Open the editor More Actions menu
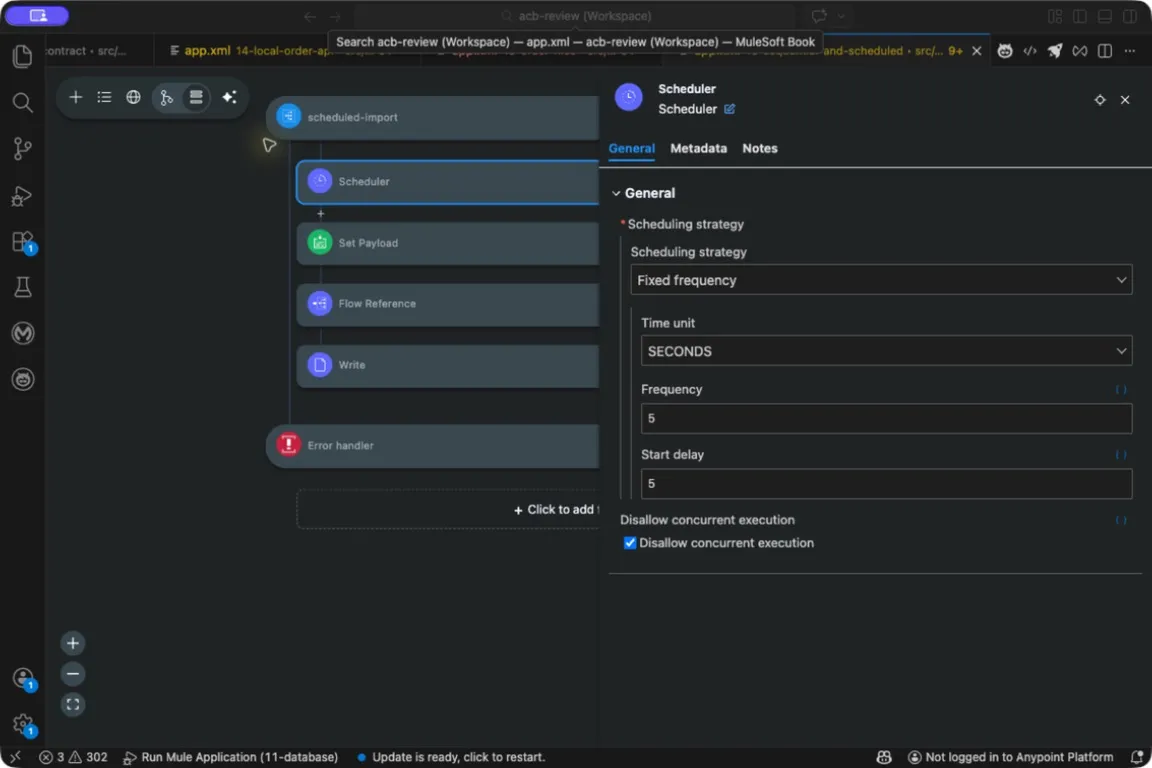 pos(1130,51)
